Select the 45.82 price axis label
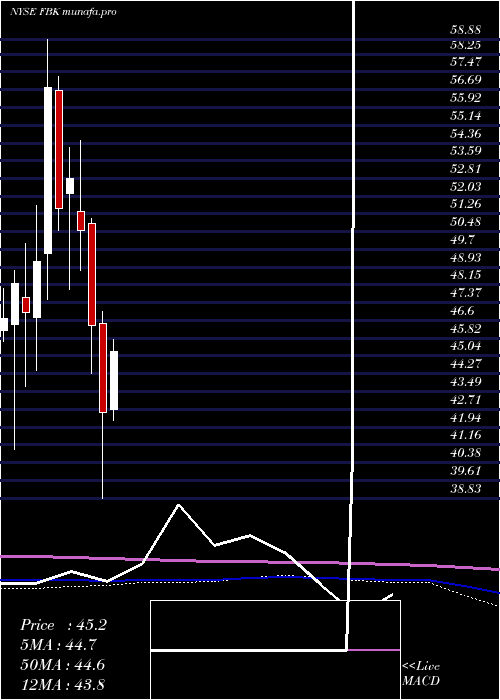The height and width of the screenshot is (700, 500). click(x=466, y=329)
